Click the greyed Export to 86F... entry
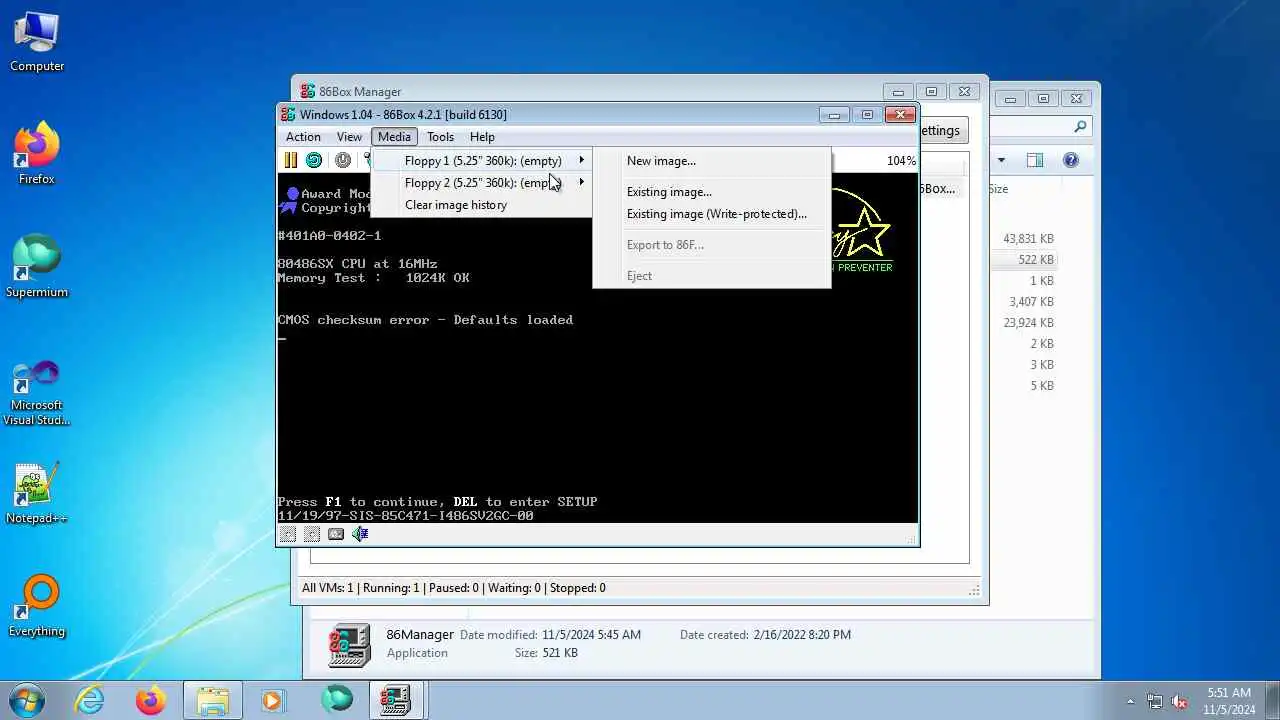The height and width of the screenshot is (720, 1280). point(711,244)
